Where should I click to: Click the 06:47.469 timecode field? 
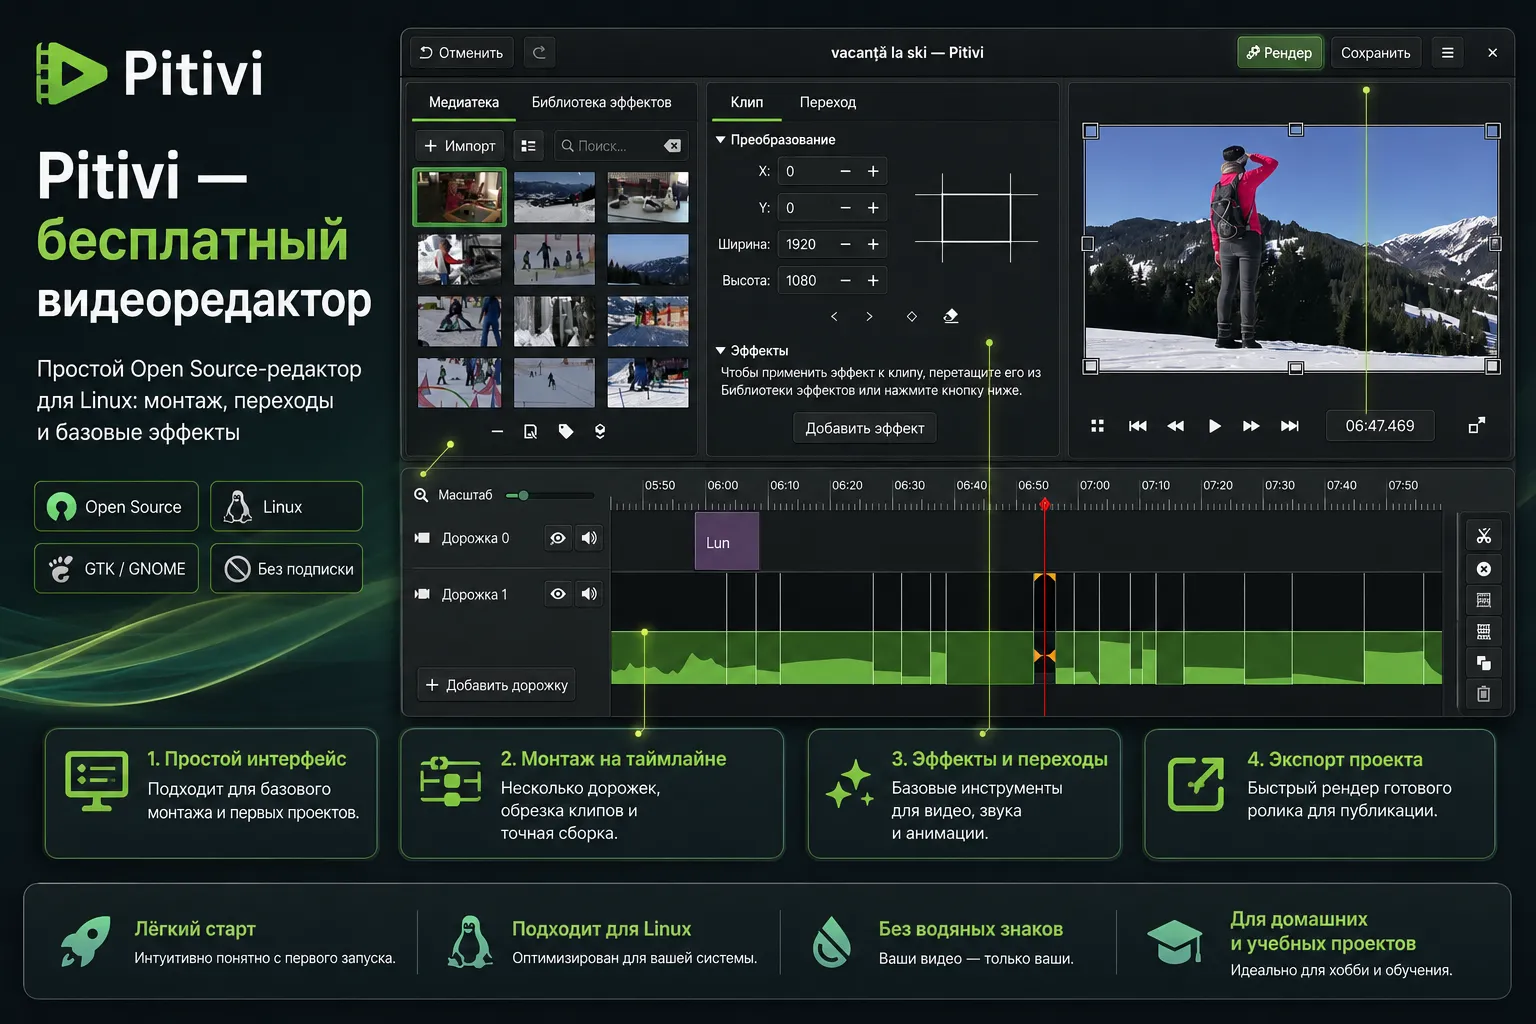click(x=1380, y=426)
